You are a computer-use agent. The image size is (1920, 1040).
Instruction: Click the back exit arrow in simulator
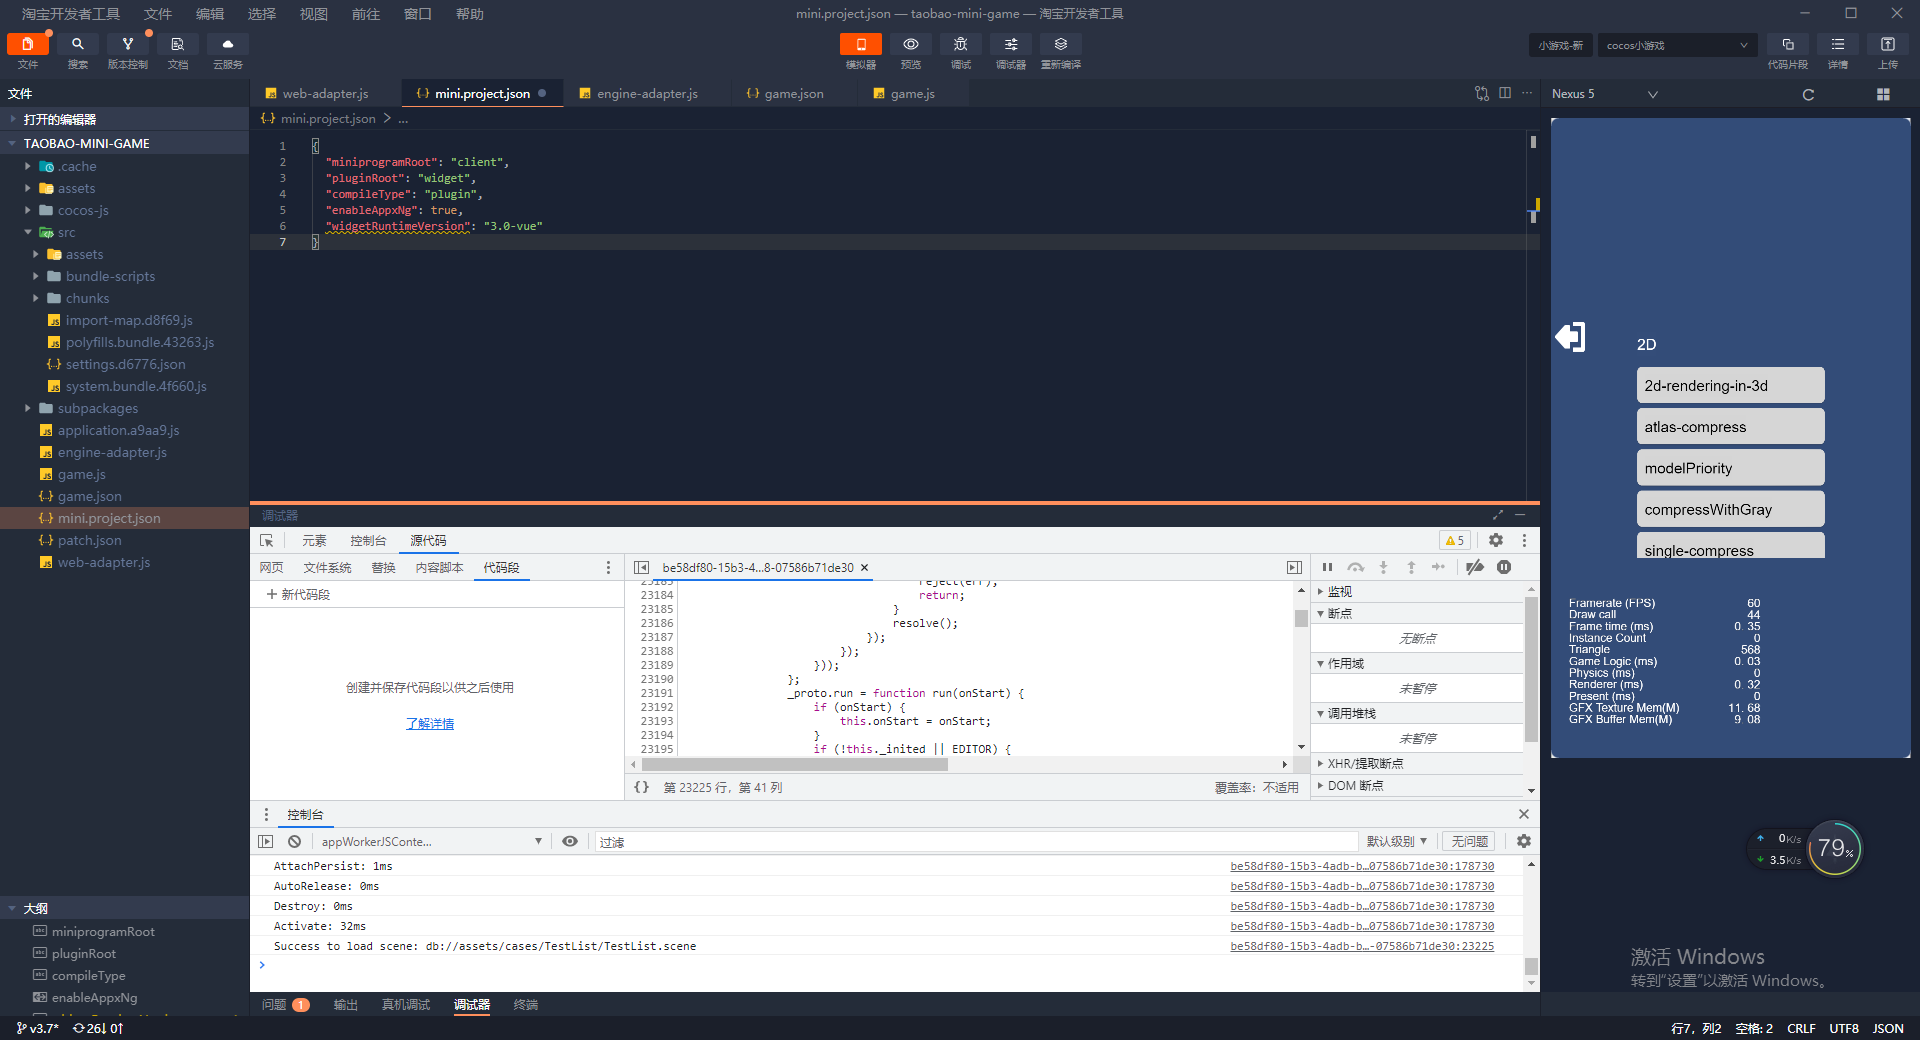[1570, 337]
